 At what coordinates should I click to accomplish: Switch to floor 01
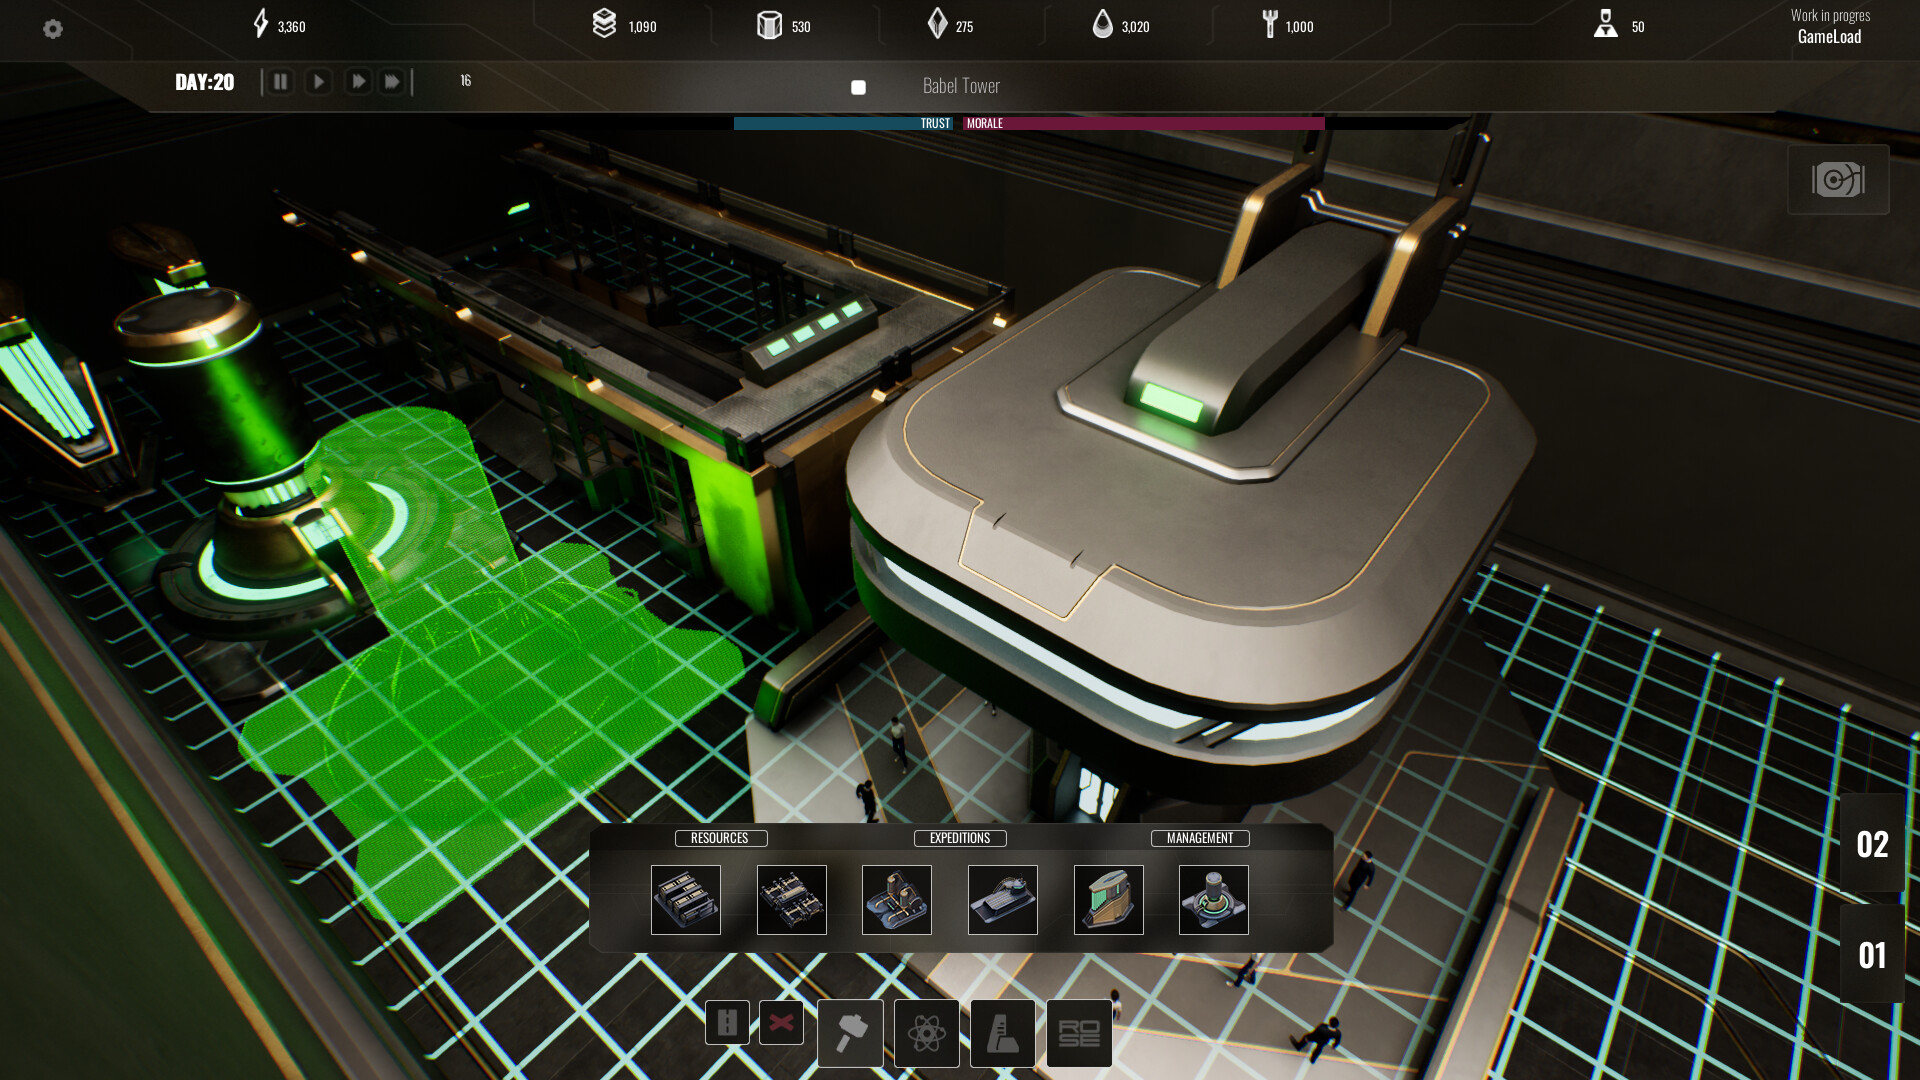tap(1872, 956)
